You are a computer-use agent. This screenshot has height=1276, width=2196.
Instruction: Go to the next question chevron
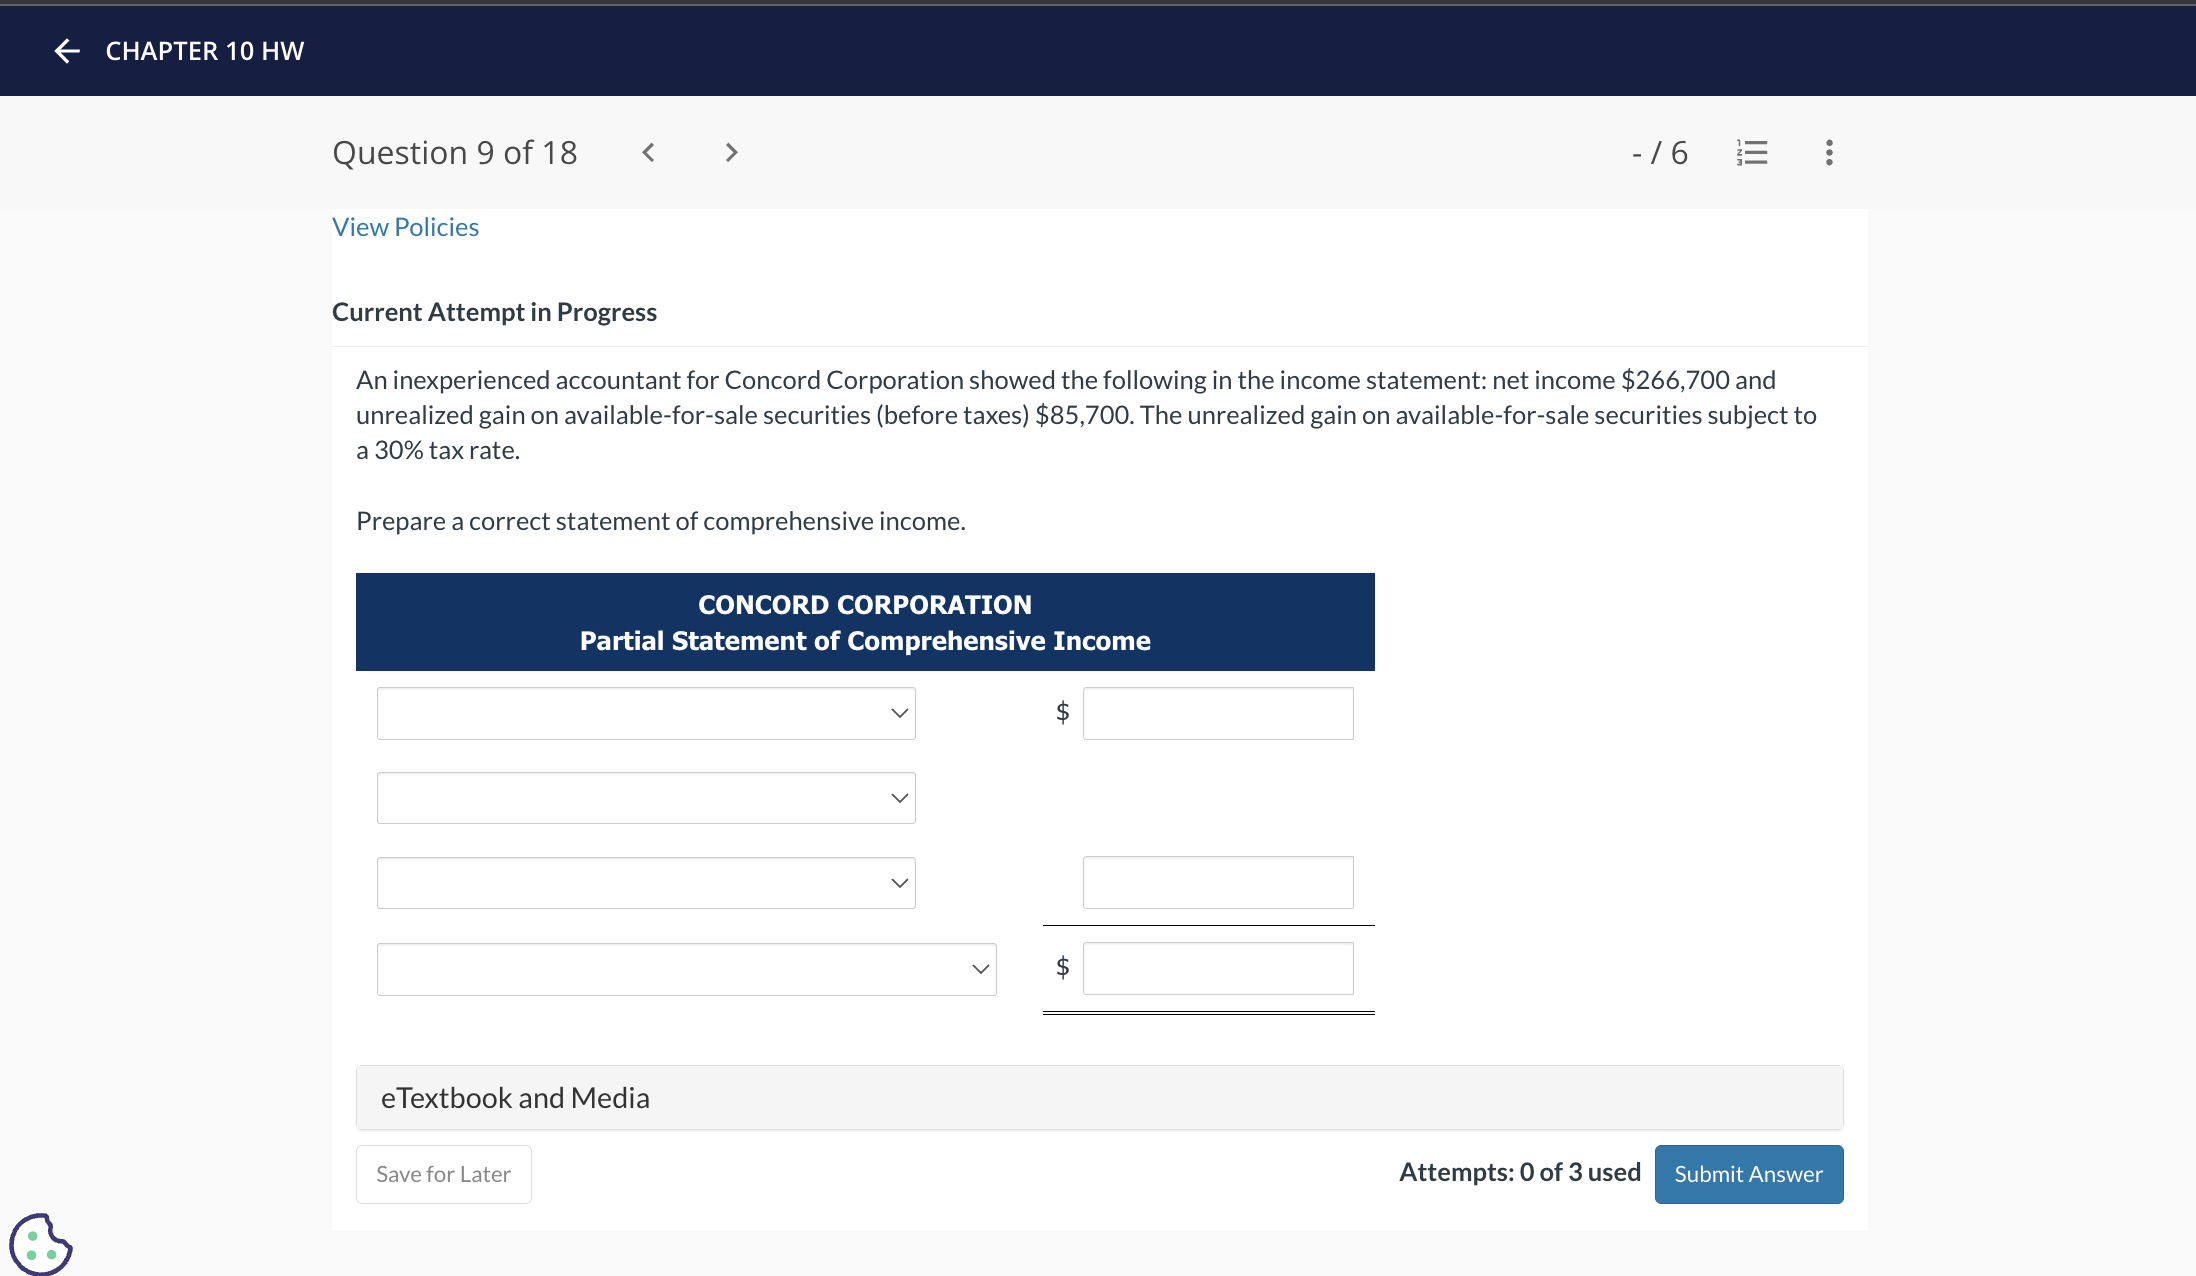731,152
